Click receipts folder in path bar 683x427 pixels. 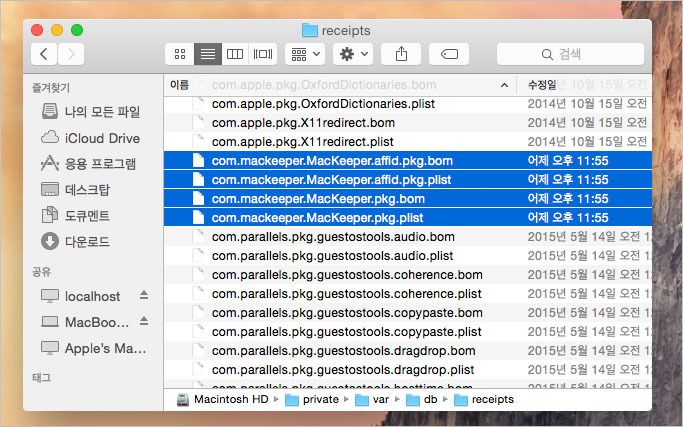484,400
